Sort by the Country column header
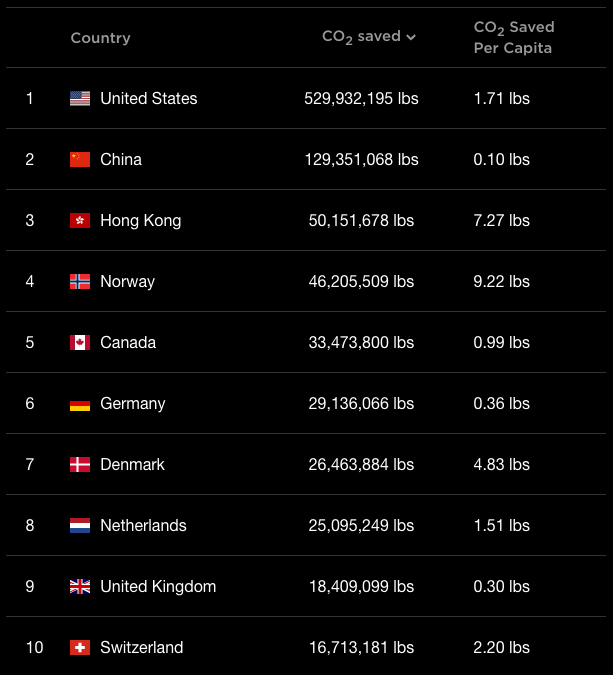 point(100,38)
